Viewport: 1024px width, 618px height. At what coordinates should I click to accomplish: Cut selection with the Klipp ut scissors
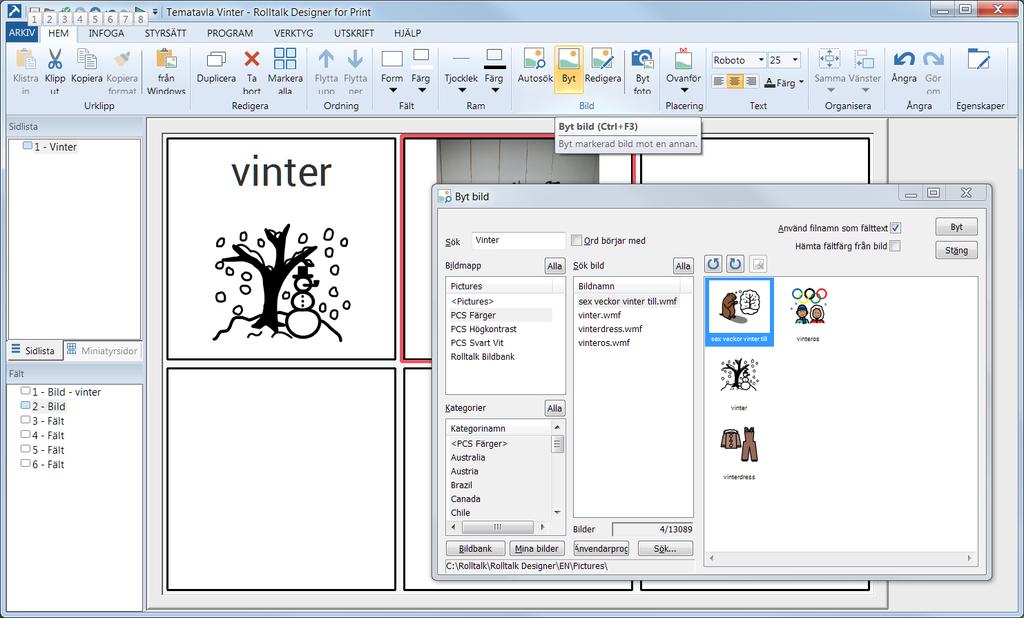point(55,70)
